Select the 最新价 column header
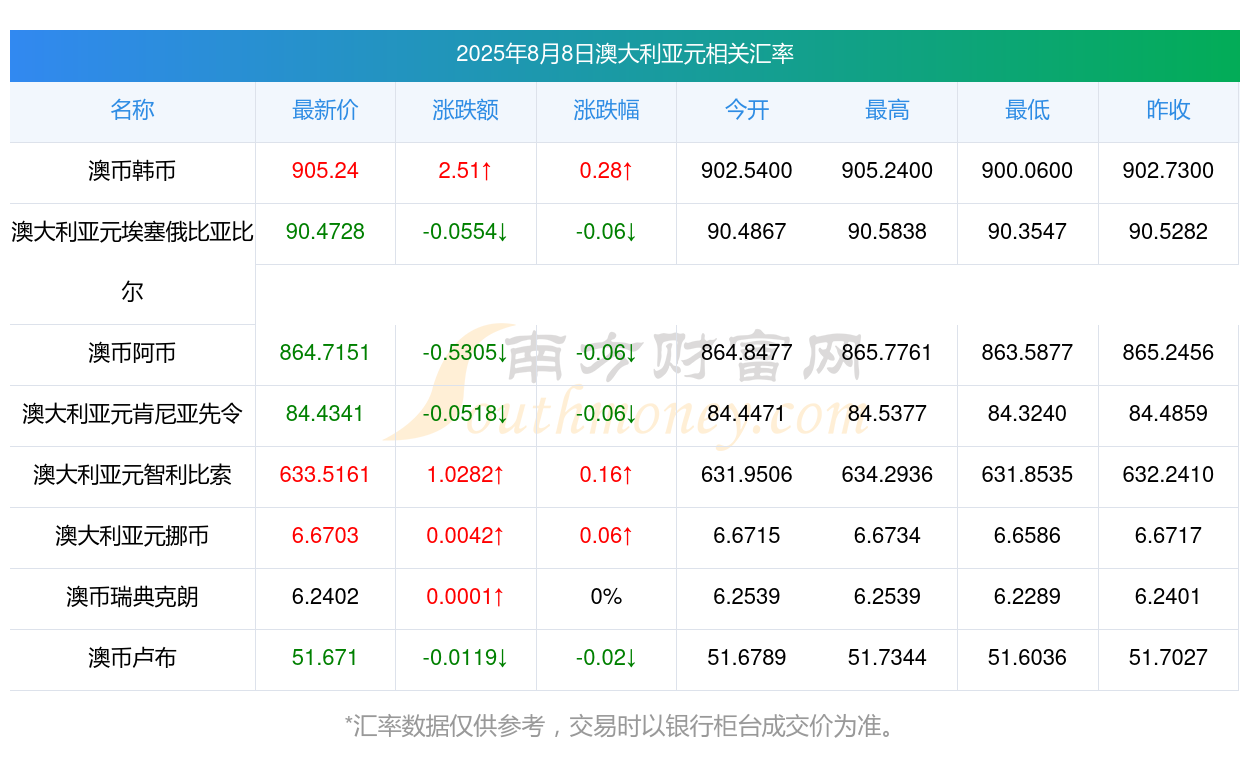The image size is (1250, 757). click(x=325, y=110)
